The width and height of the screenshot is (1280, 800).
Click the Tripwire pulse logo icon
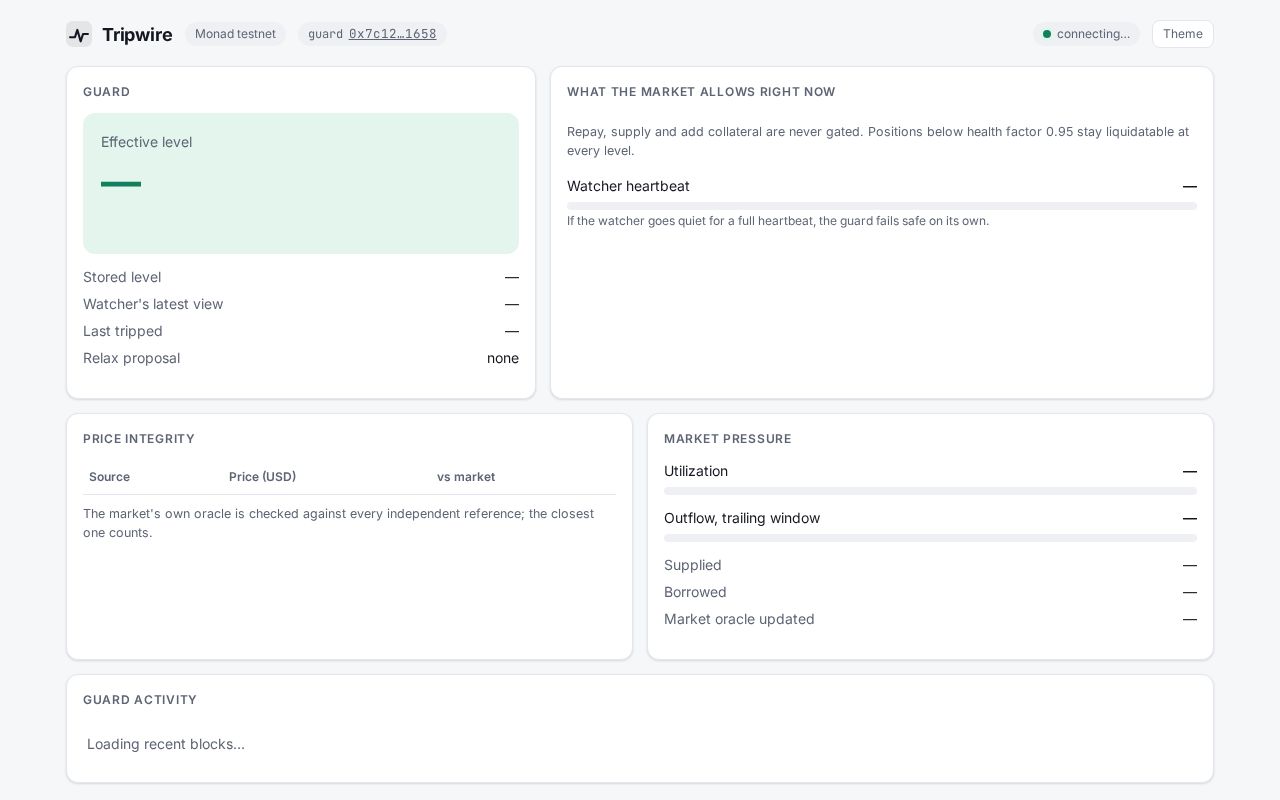point(79,34)
